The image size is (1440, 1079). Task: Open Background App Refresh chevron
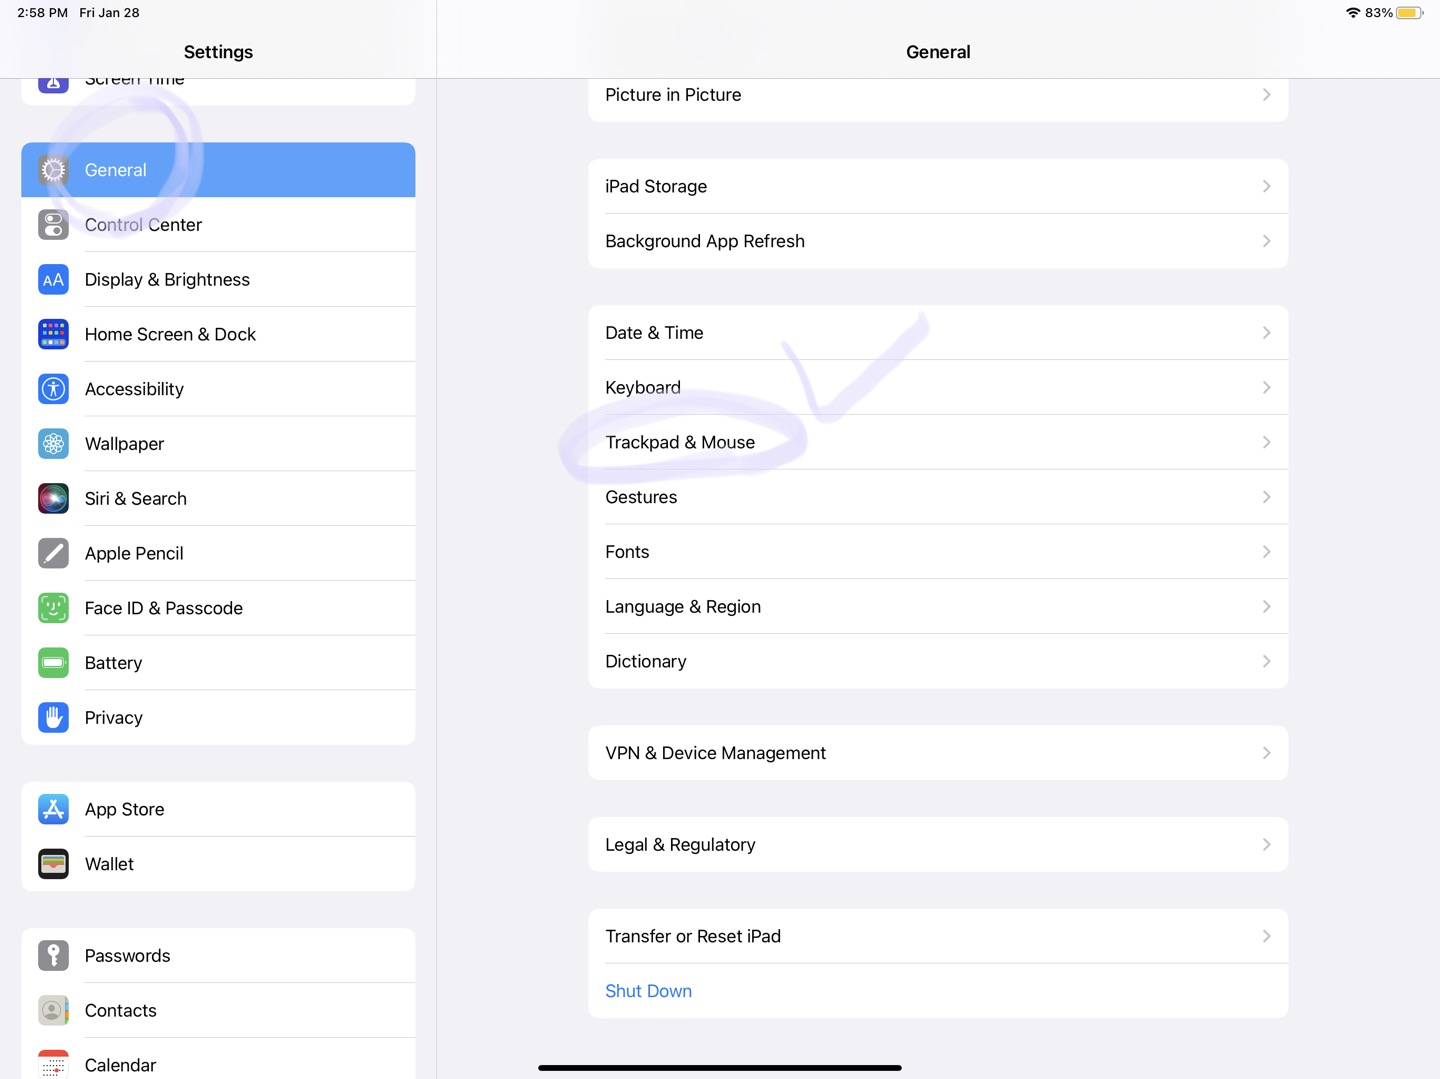point(1266,241)
